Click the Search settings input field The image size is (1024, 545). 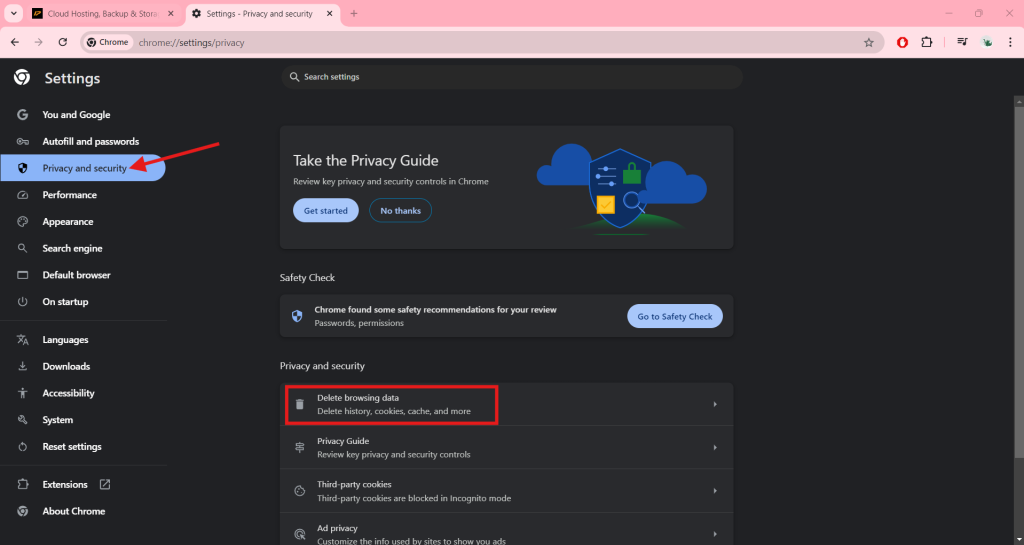point(510,77)
